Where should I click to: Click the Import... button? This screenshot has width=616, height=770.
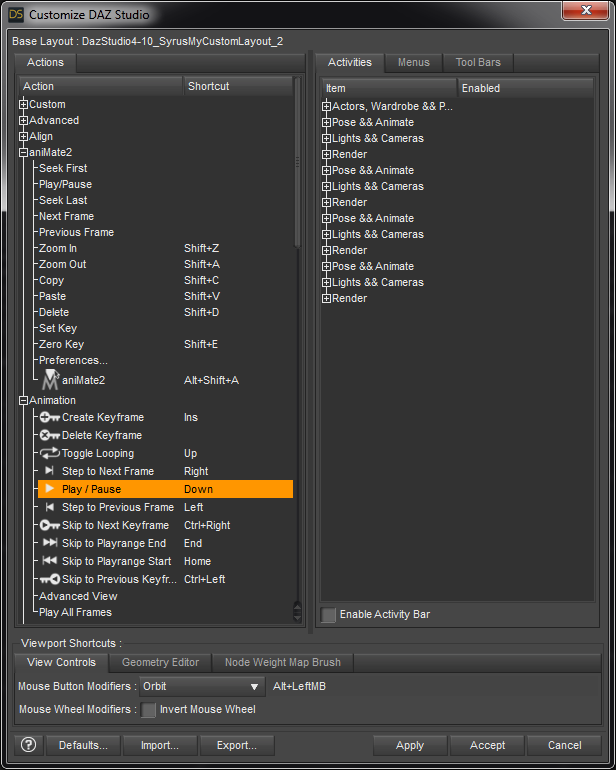point(160,745)
